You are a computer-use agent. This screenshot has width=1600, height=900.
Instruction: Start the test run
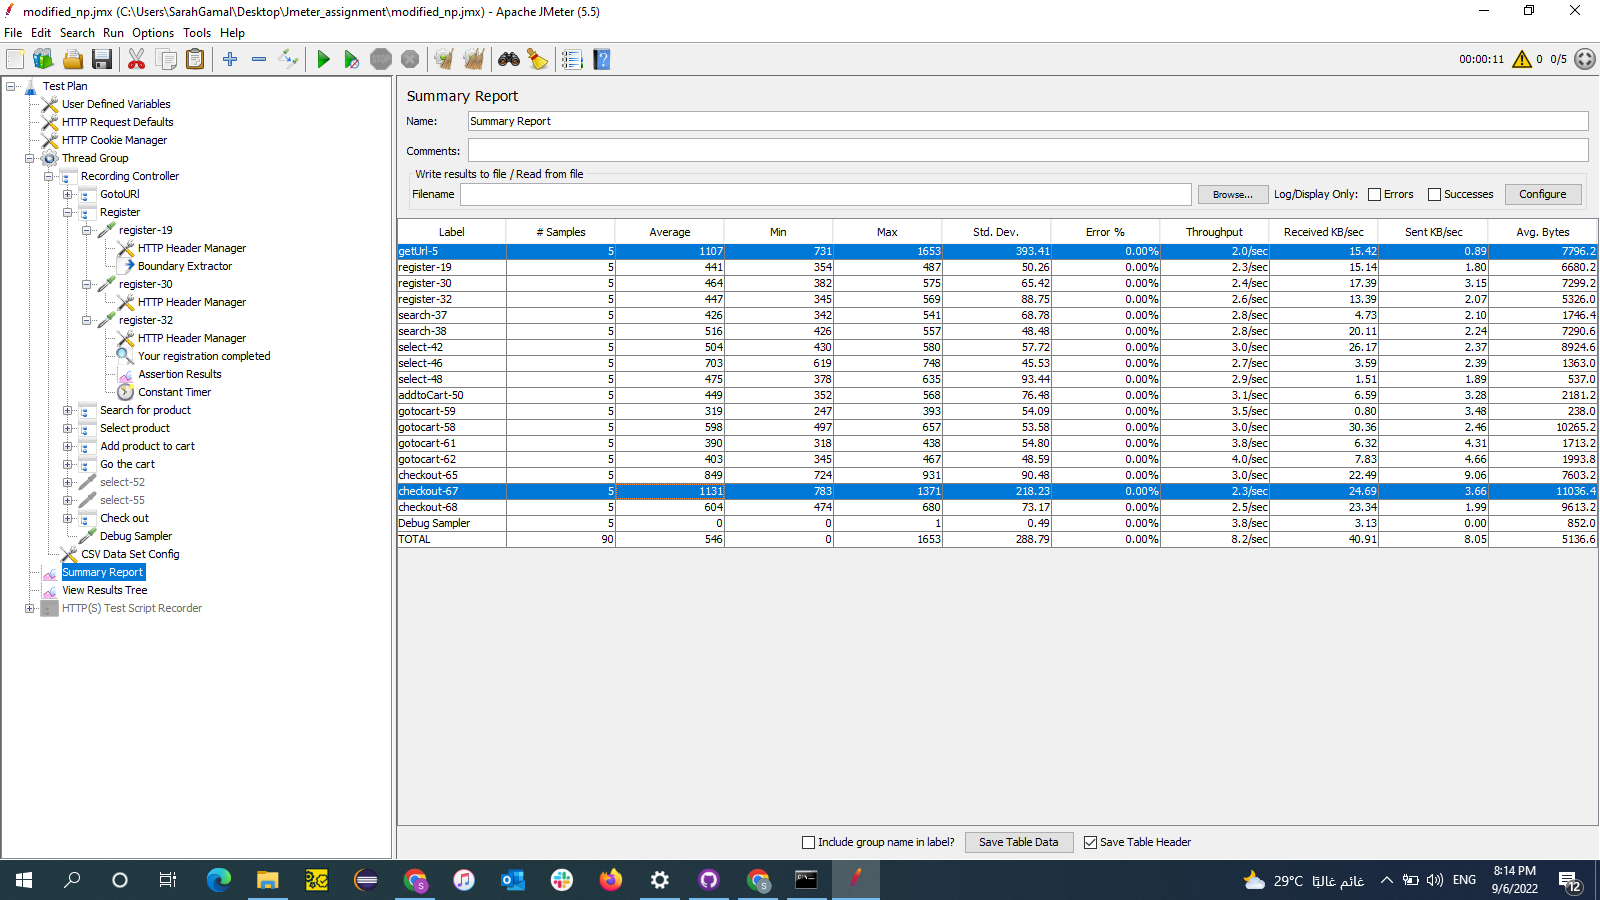point(323,59)
